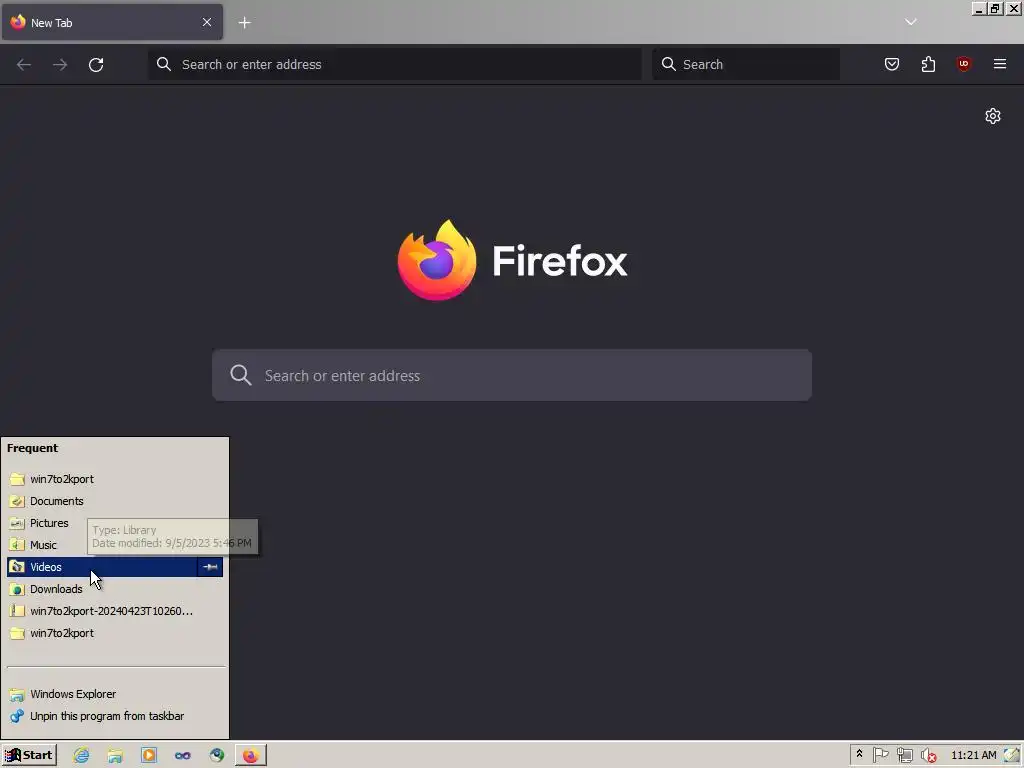Click the muted volume tray icon
The width and height of the screenshot is (1024, 768).
928,756
